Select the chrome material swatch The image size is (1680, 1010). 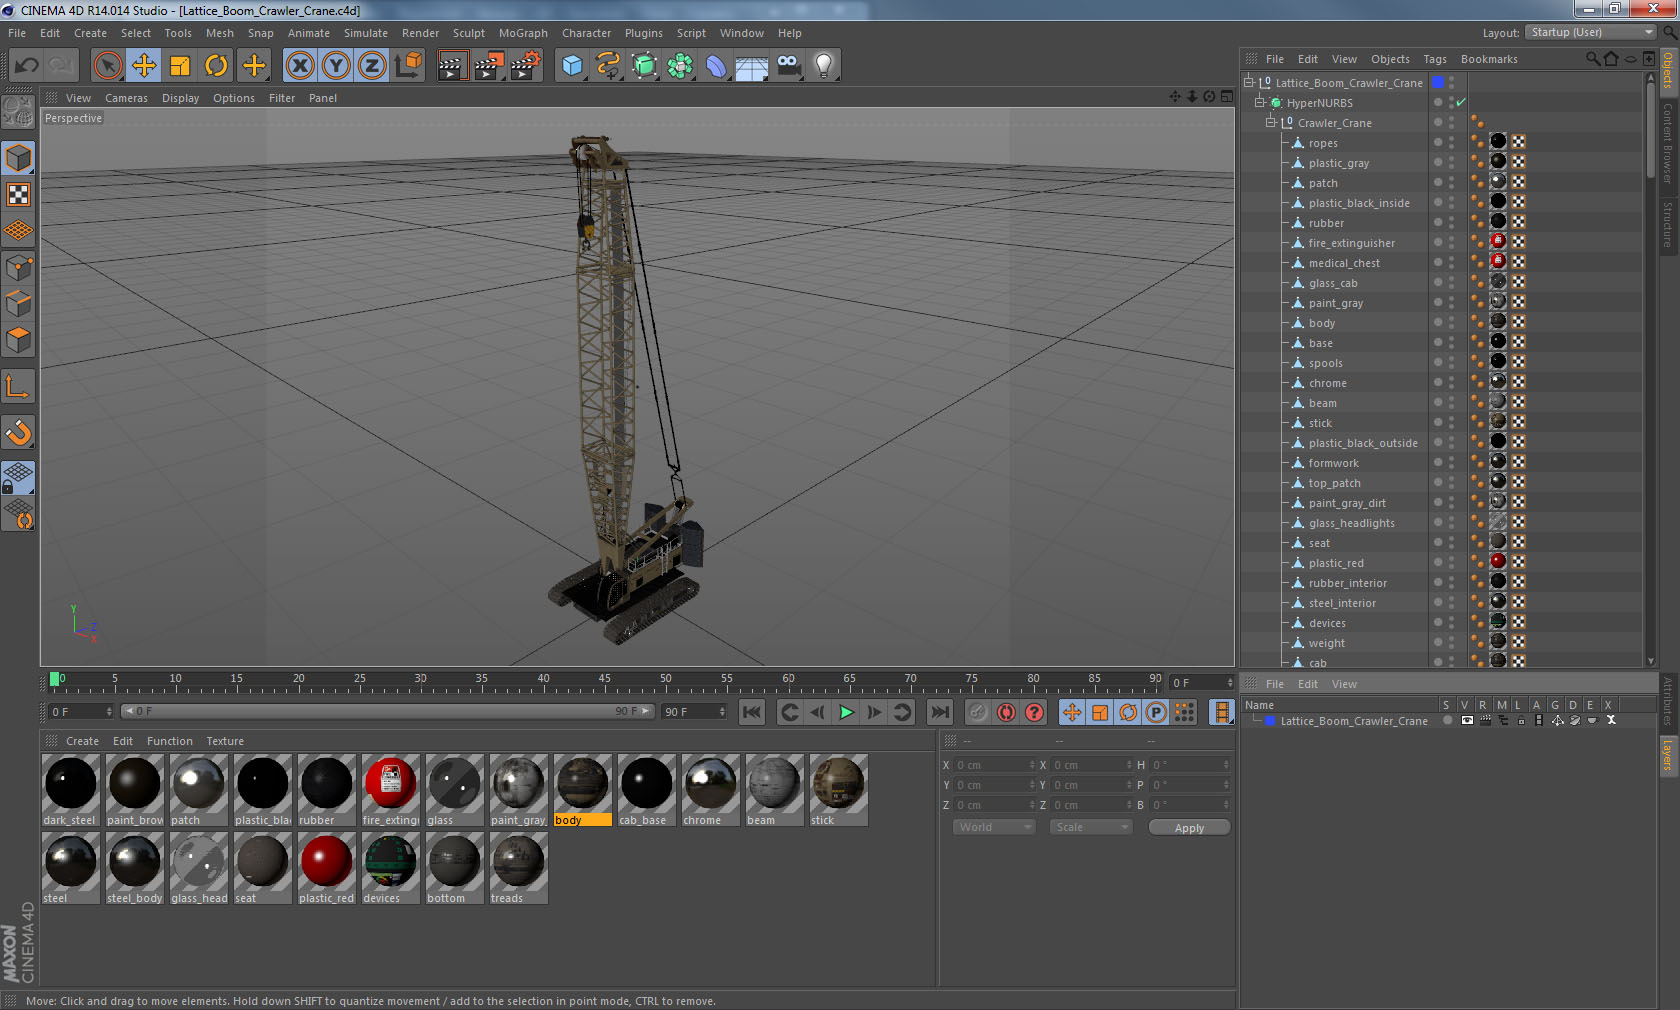pyautogui.click(x=710, y=790)
